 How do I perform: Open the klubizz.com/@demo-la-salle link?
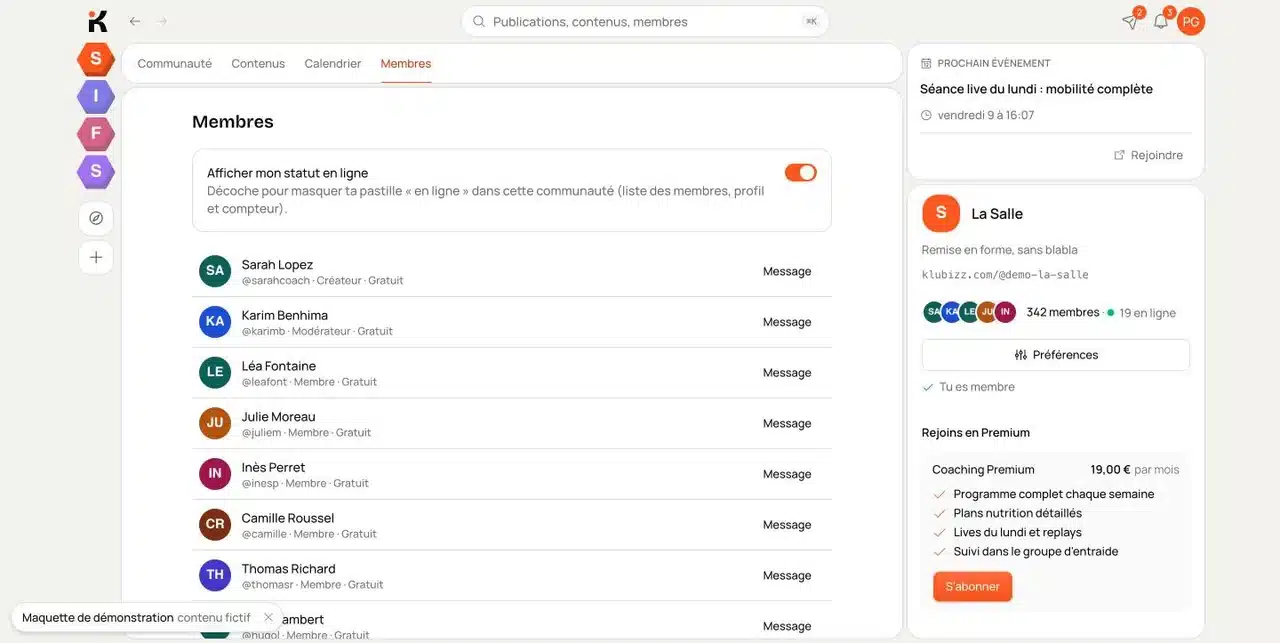click(x=1005, y=274)
